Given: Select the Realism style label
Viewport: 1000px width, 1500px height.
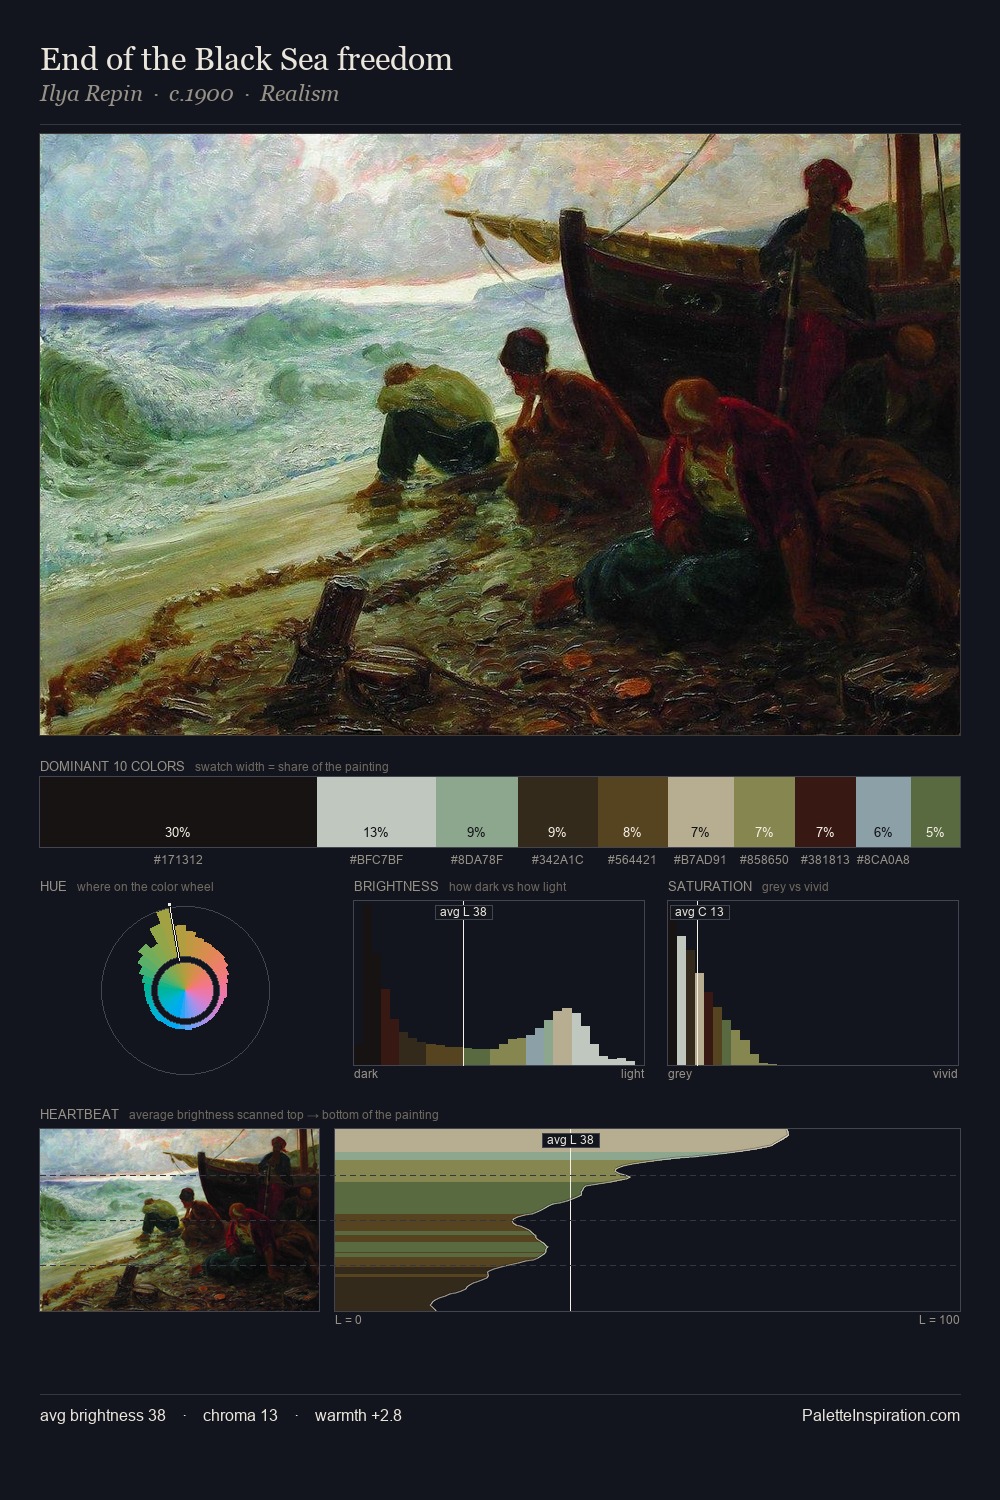Looking at the screenshot, I should pos(299,94).
